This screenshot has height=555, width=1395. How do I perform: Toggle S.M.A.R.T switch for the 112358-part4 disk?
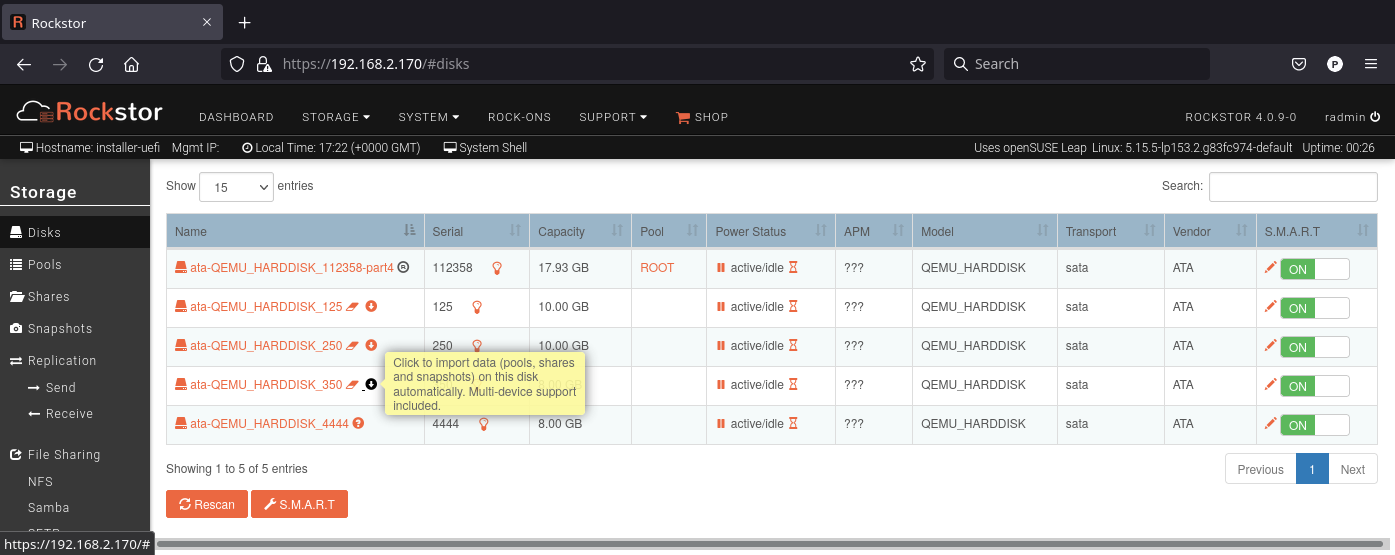1314,269
